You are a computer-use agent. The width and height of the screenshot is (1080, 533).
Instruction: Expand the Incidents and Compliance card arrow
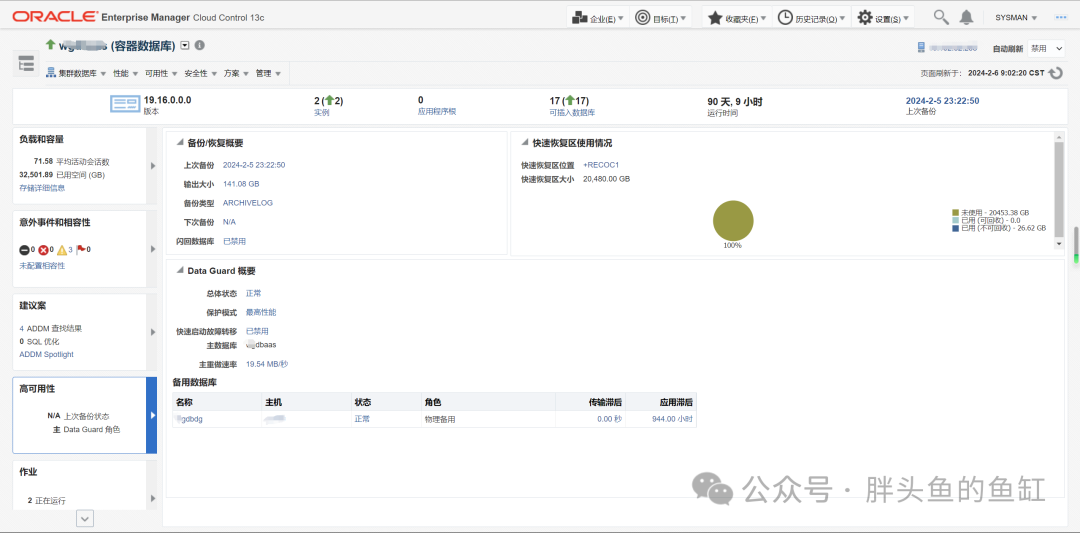coord(153,249)
